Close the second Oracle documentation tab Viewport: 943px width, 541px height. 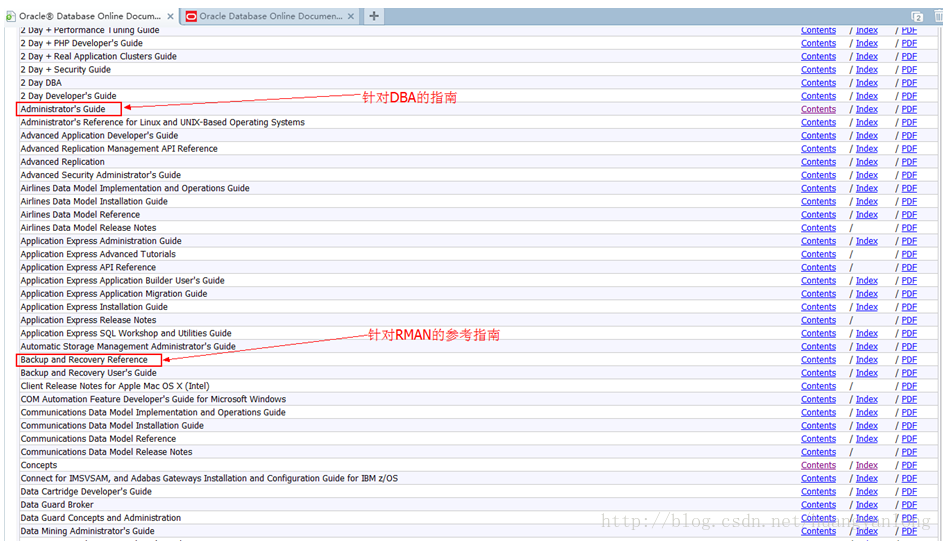pos(351,16)
